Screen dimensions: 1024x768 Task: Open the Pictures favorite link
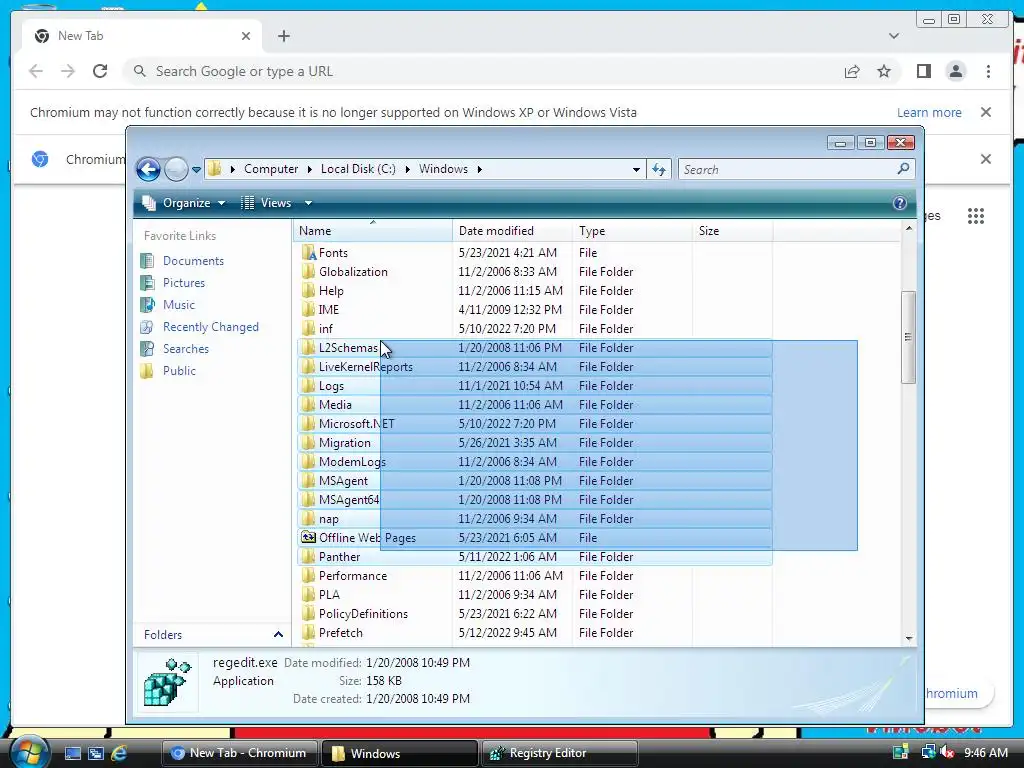tap(184, 283)
